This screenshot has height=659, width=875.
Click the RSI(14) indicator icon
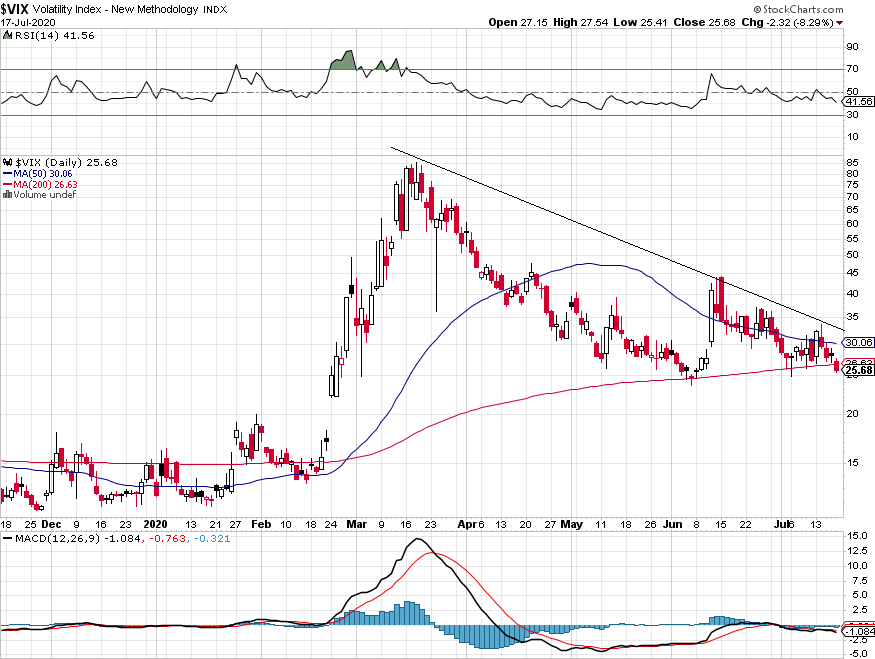pos(7,35)
